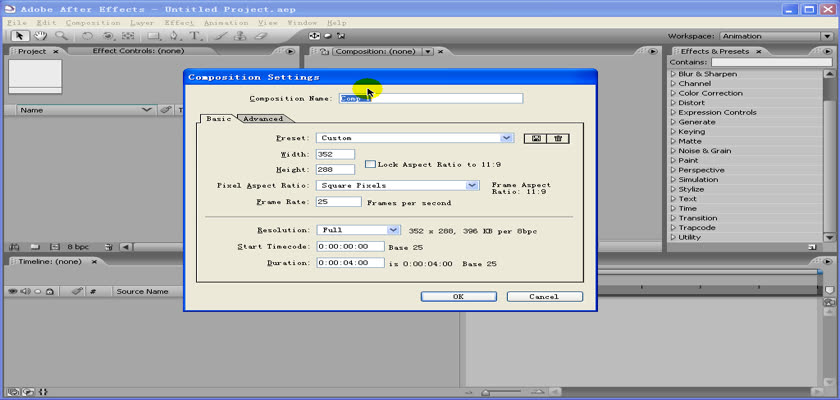Open the File menu
Image resolution: width=840 pixels, height=400 pixels.
pos(17,23)
